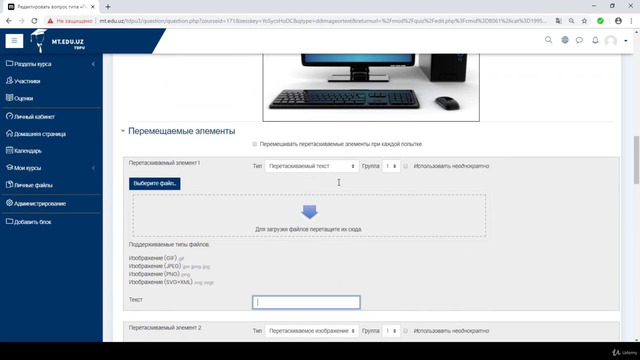
Task: Go back with browser back arrow
Action: coord(9,21)
